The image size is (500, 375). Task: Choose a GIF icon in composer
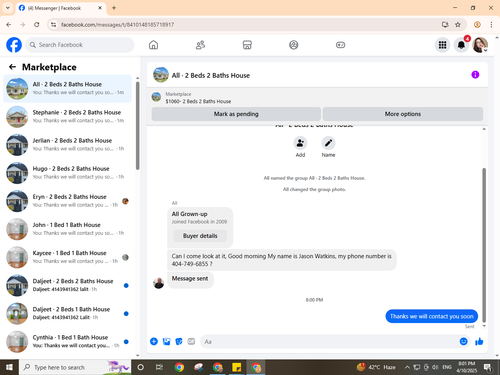coord(191,341)
